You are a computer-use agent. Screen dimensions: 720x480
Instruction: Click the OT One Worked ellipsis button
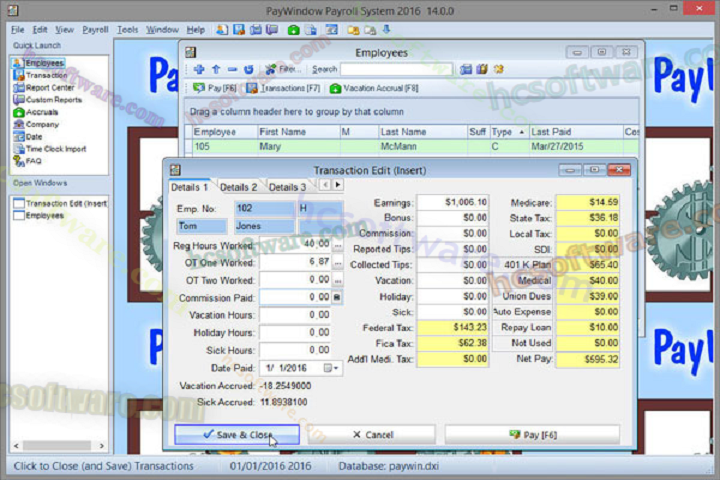point(338,263)
